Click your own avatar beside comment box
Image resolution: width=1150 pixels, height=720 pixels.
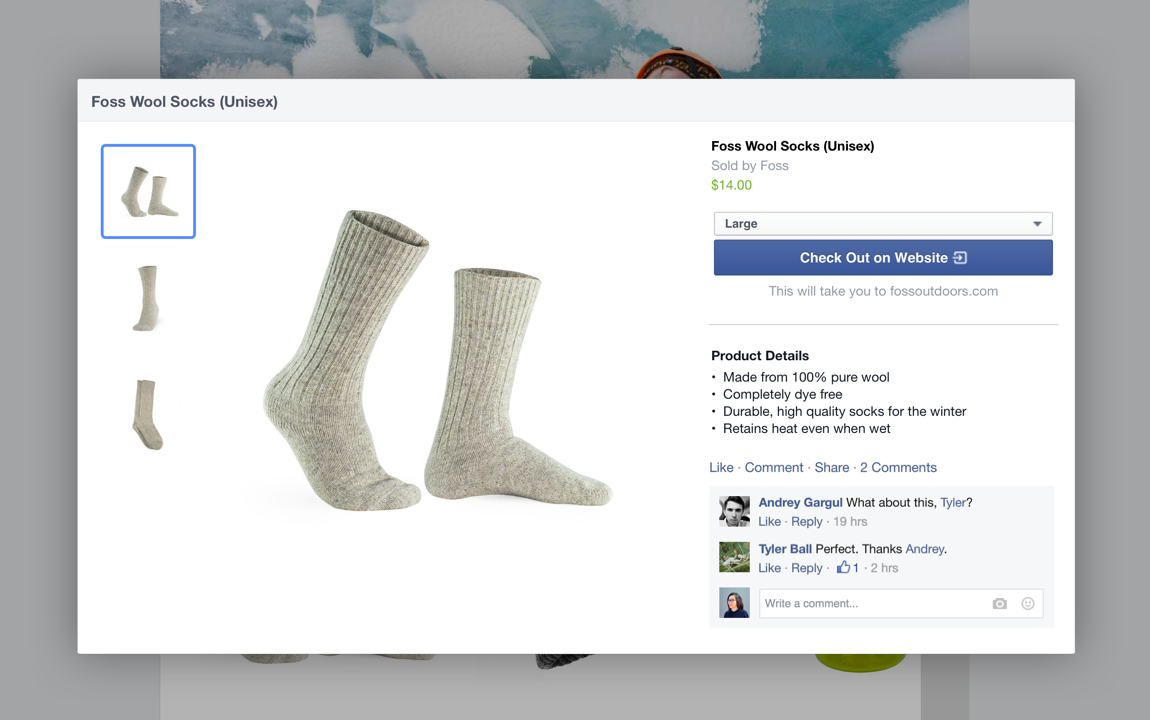[734, 603]
